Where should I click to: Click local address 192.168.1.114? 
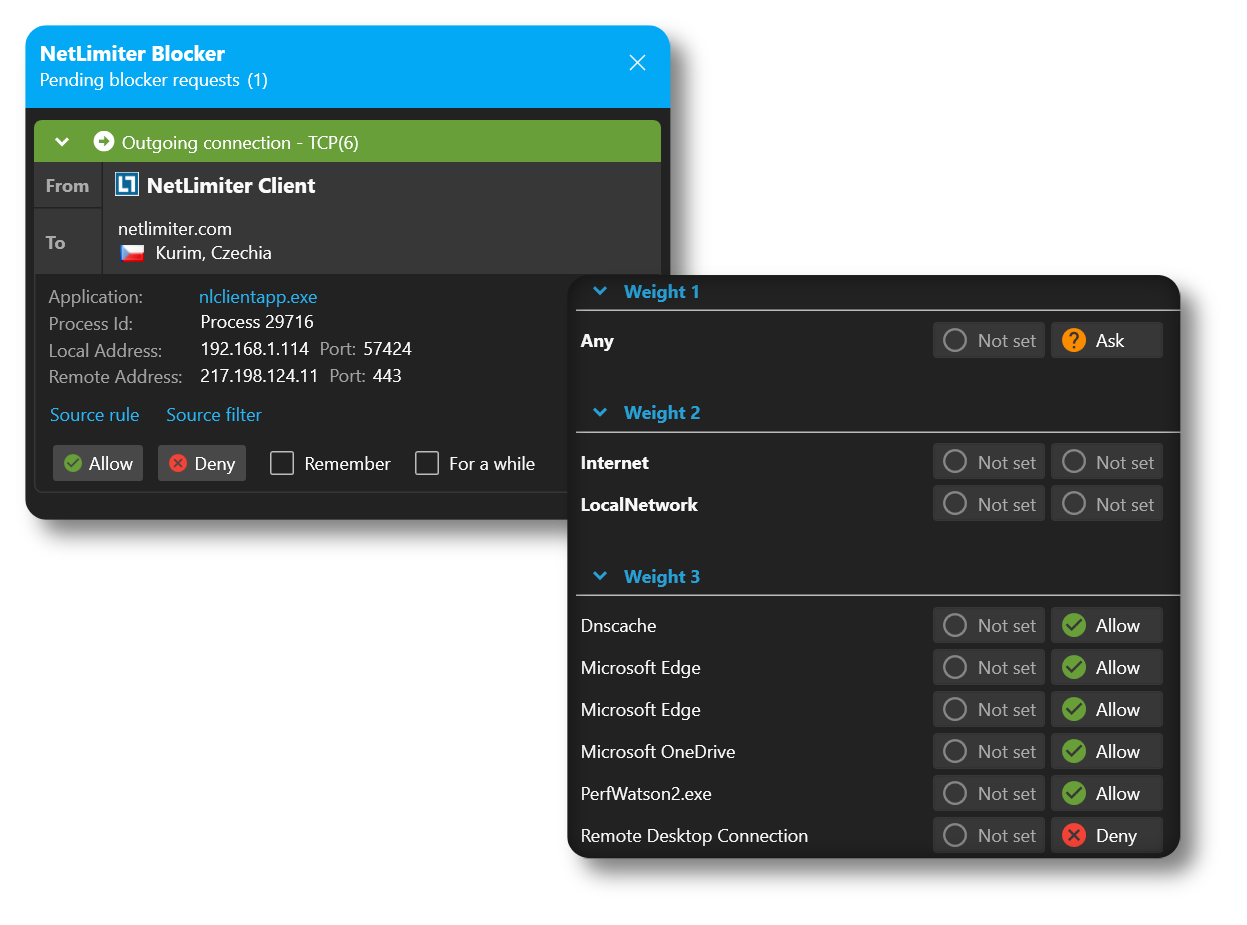pyautogui.click(x=255, y=350)
